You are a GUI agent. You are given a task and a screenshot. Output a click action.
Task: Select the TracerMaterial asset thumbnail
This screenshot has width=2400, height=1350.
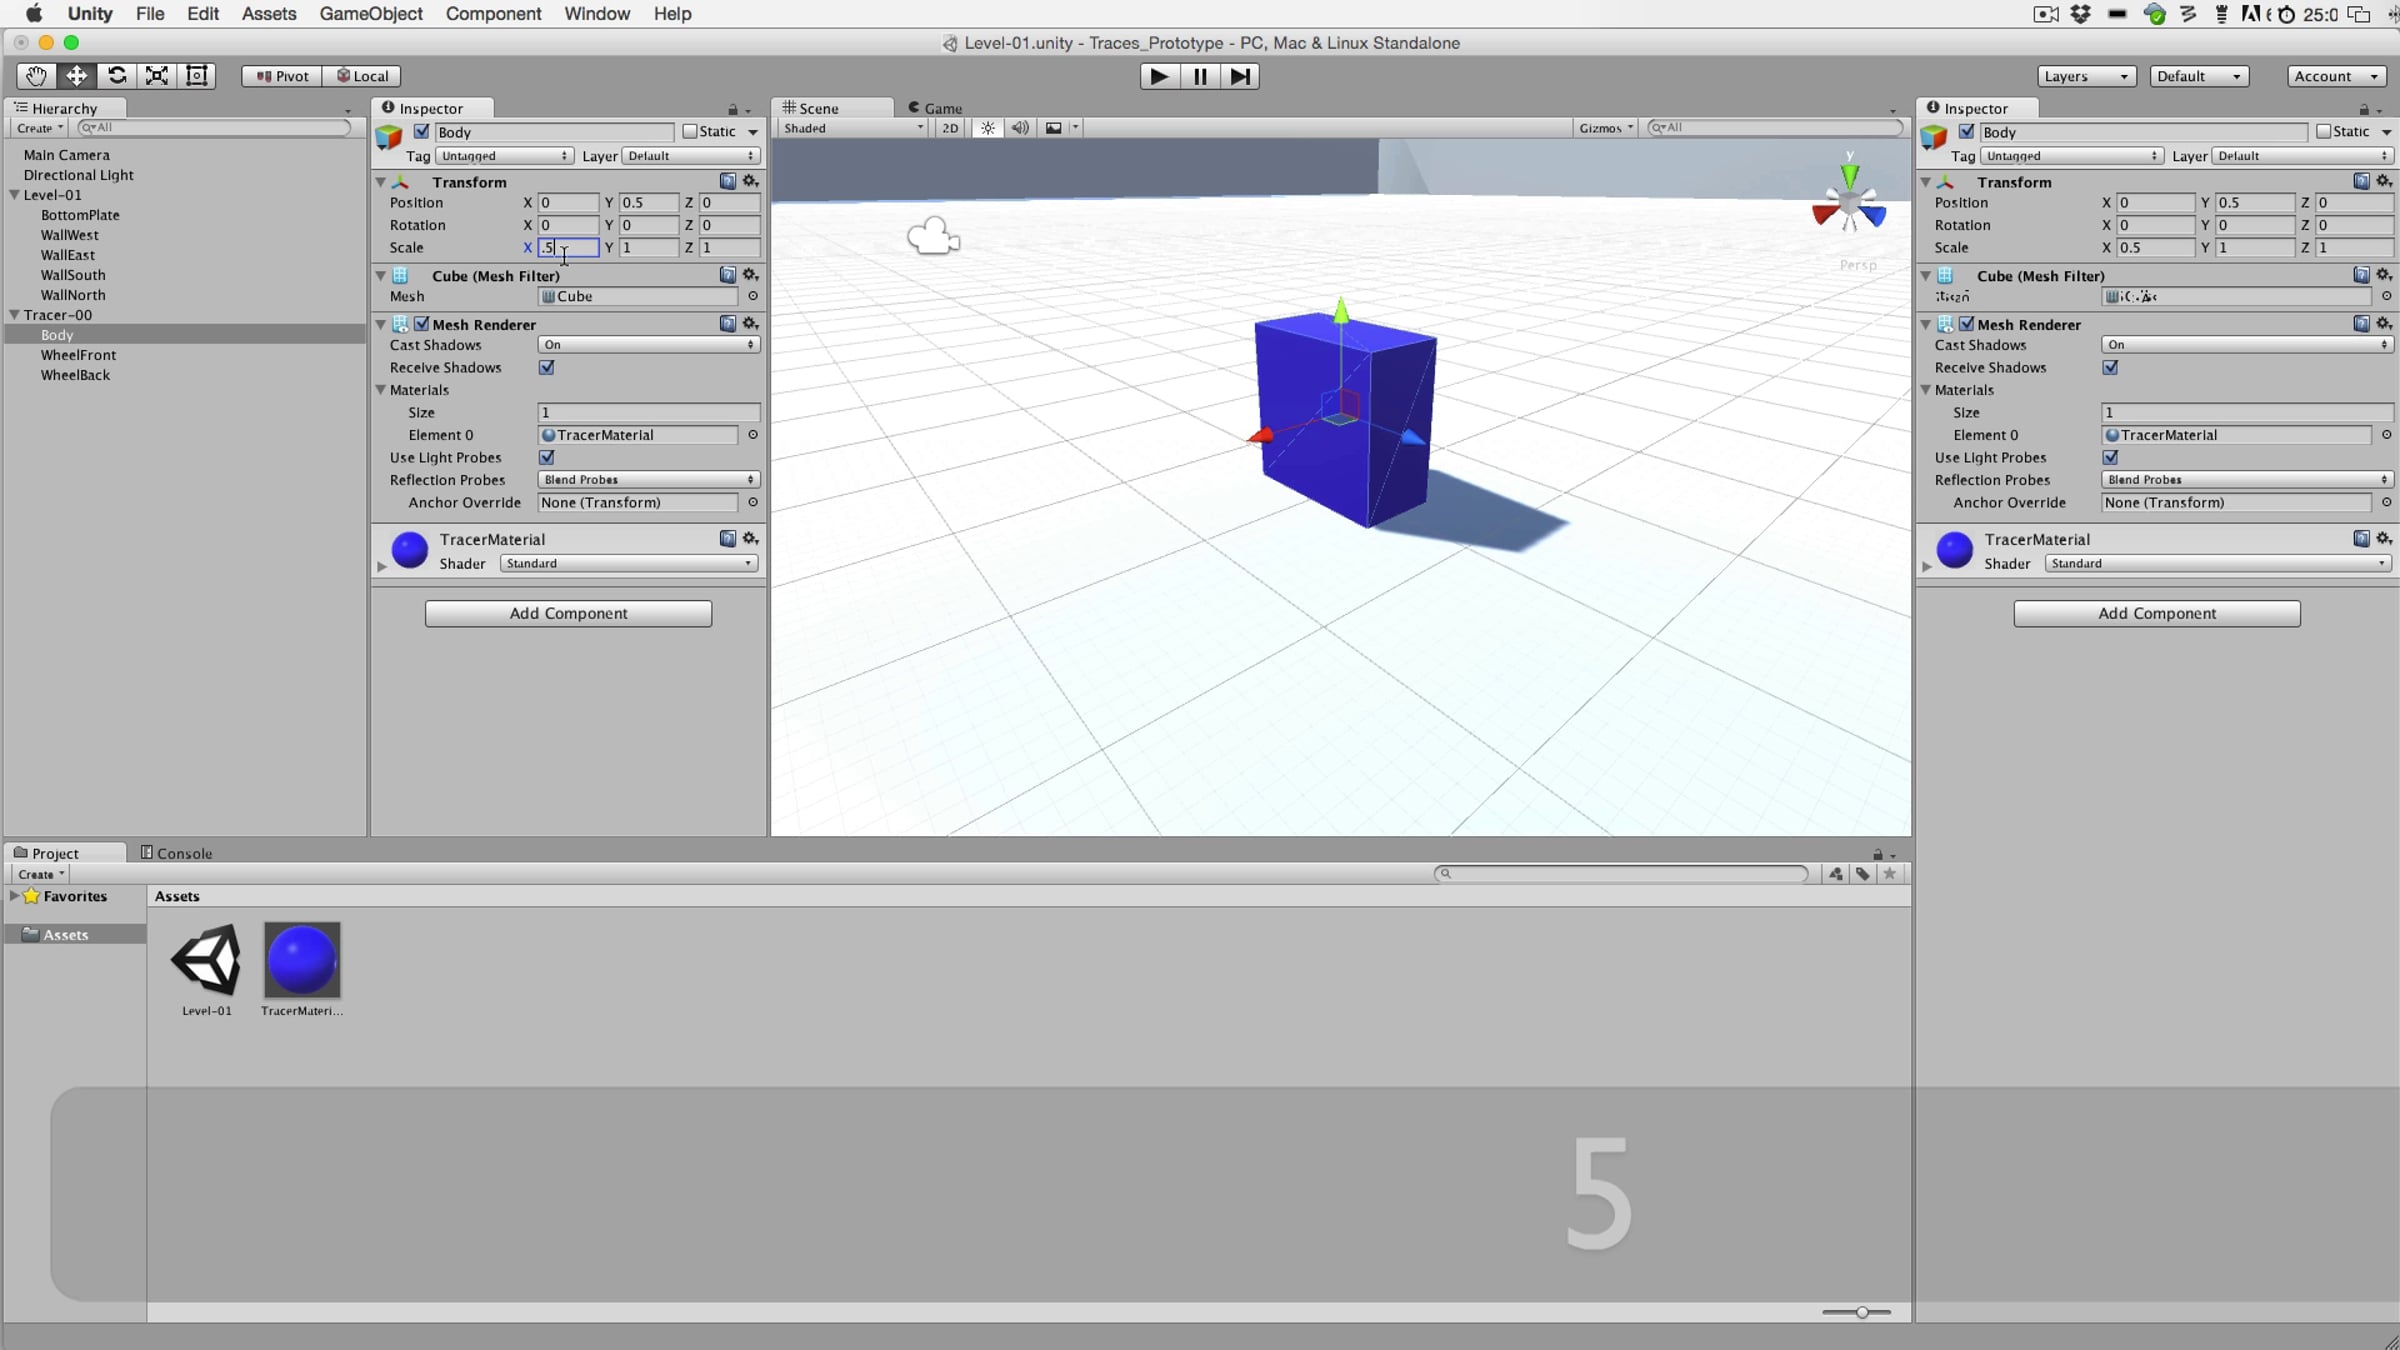coord(302,960)
